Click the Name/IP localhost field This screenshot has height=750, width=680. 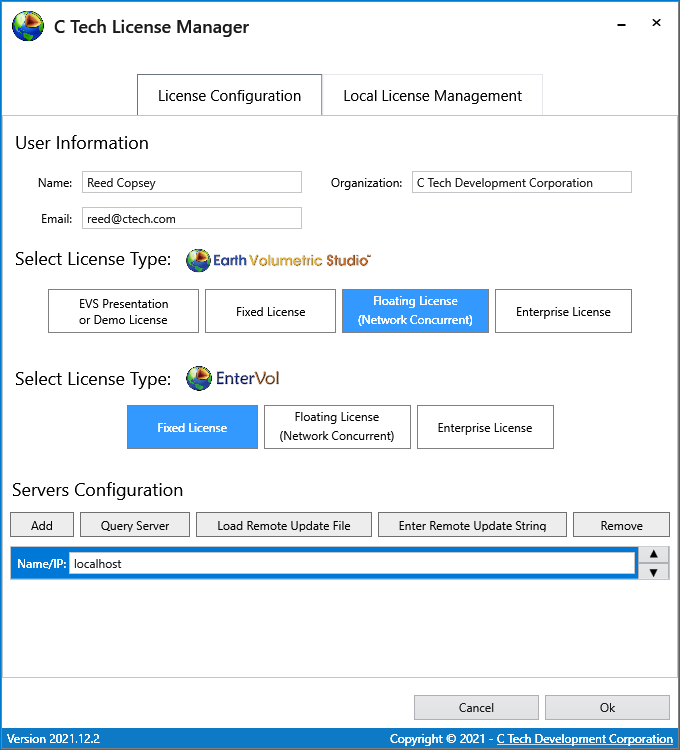pos(352,563)
